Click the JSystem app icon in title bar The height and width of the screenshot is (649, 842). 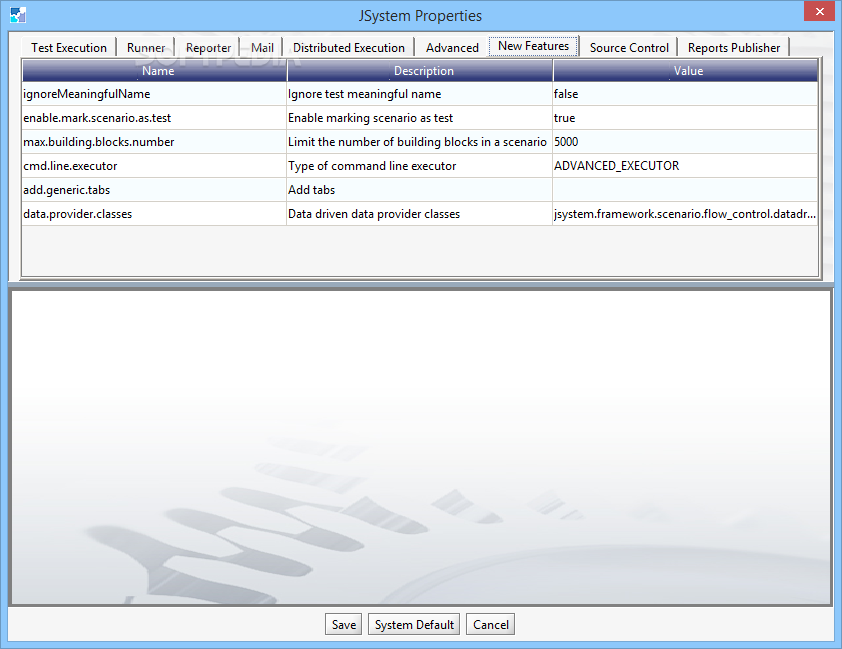point(18,15)
